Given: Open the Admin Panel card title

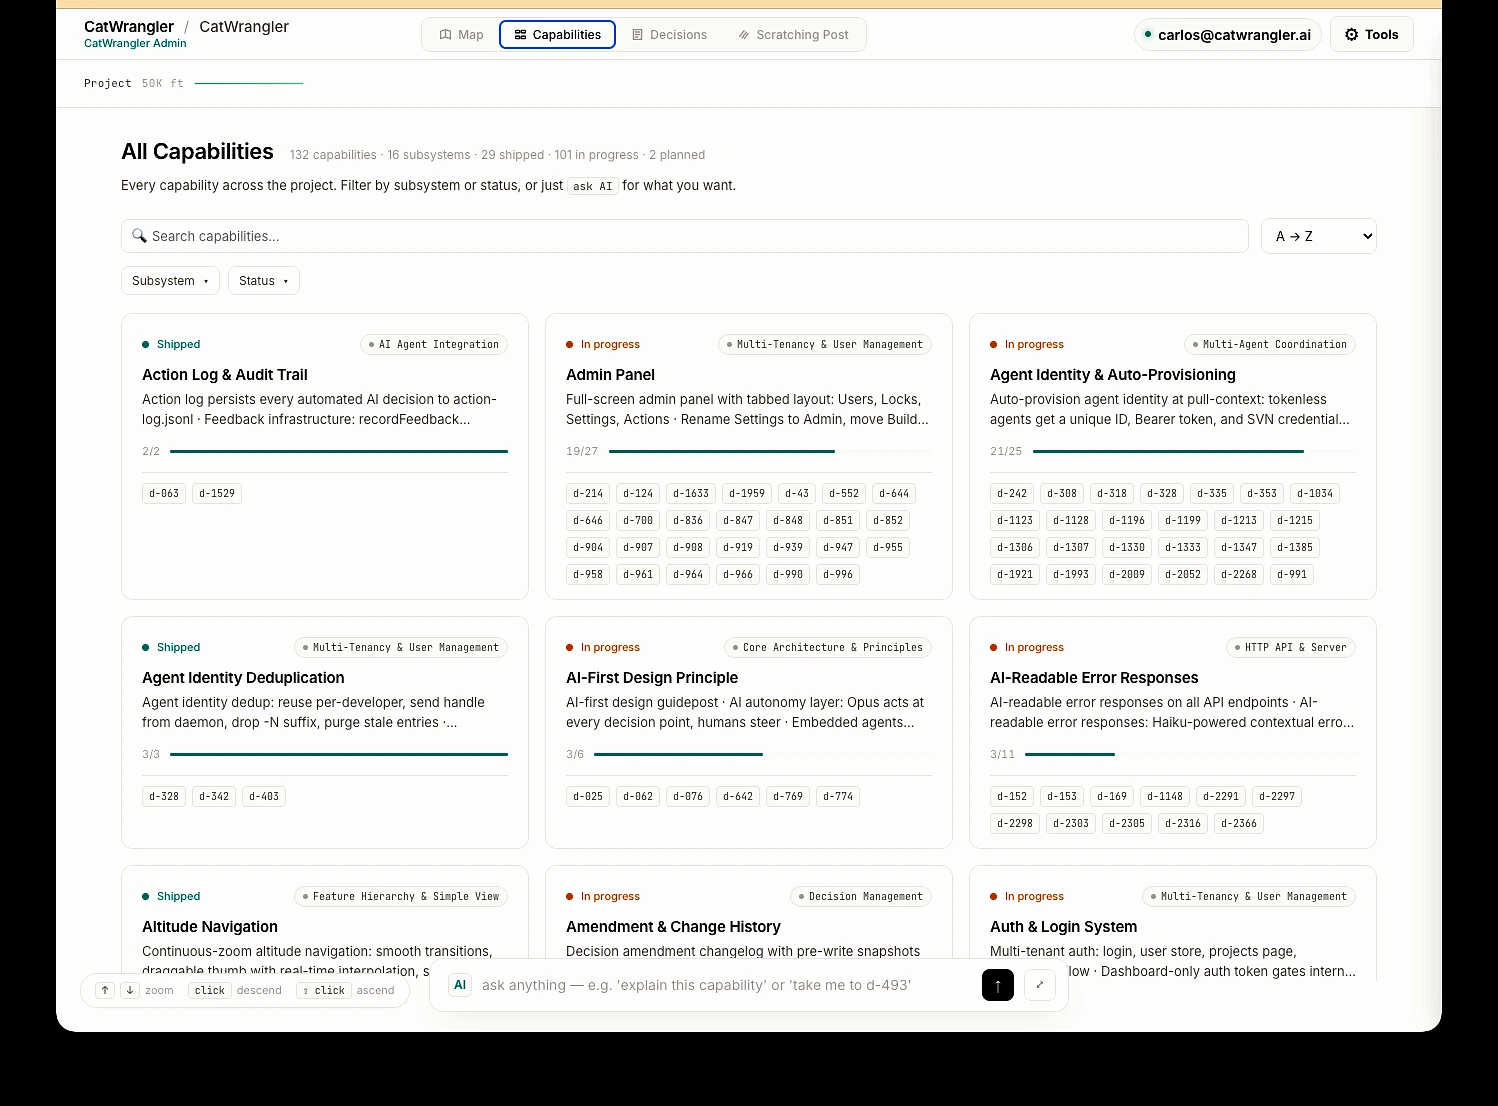Looking at the screenshot, I should 610,375.
